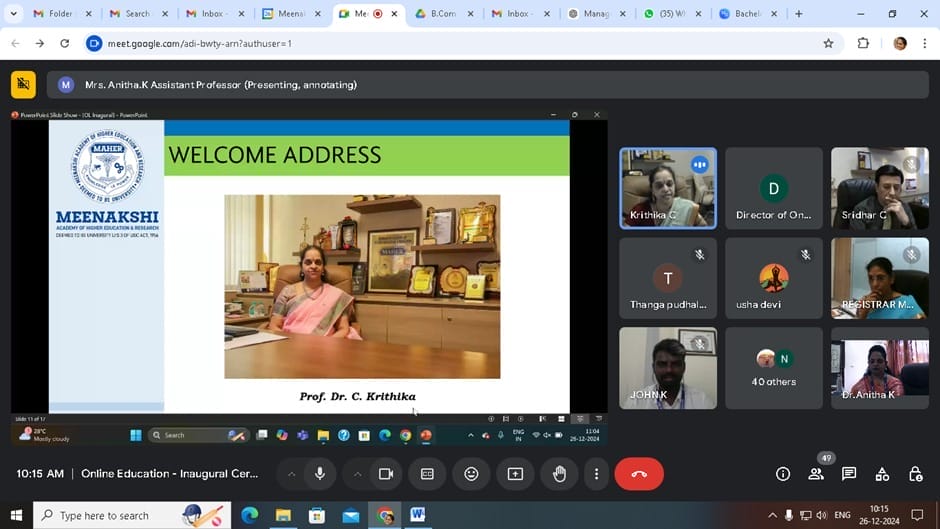940x529 pixels.
Task: Expand video settings arrow beside camera
Action: click(x=356, y=474)
